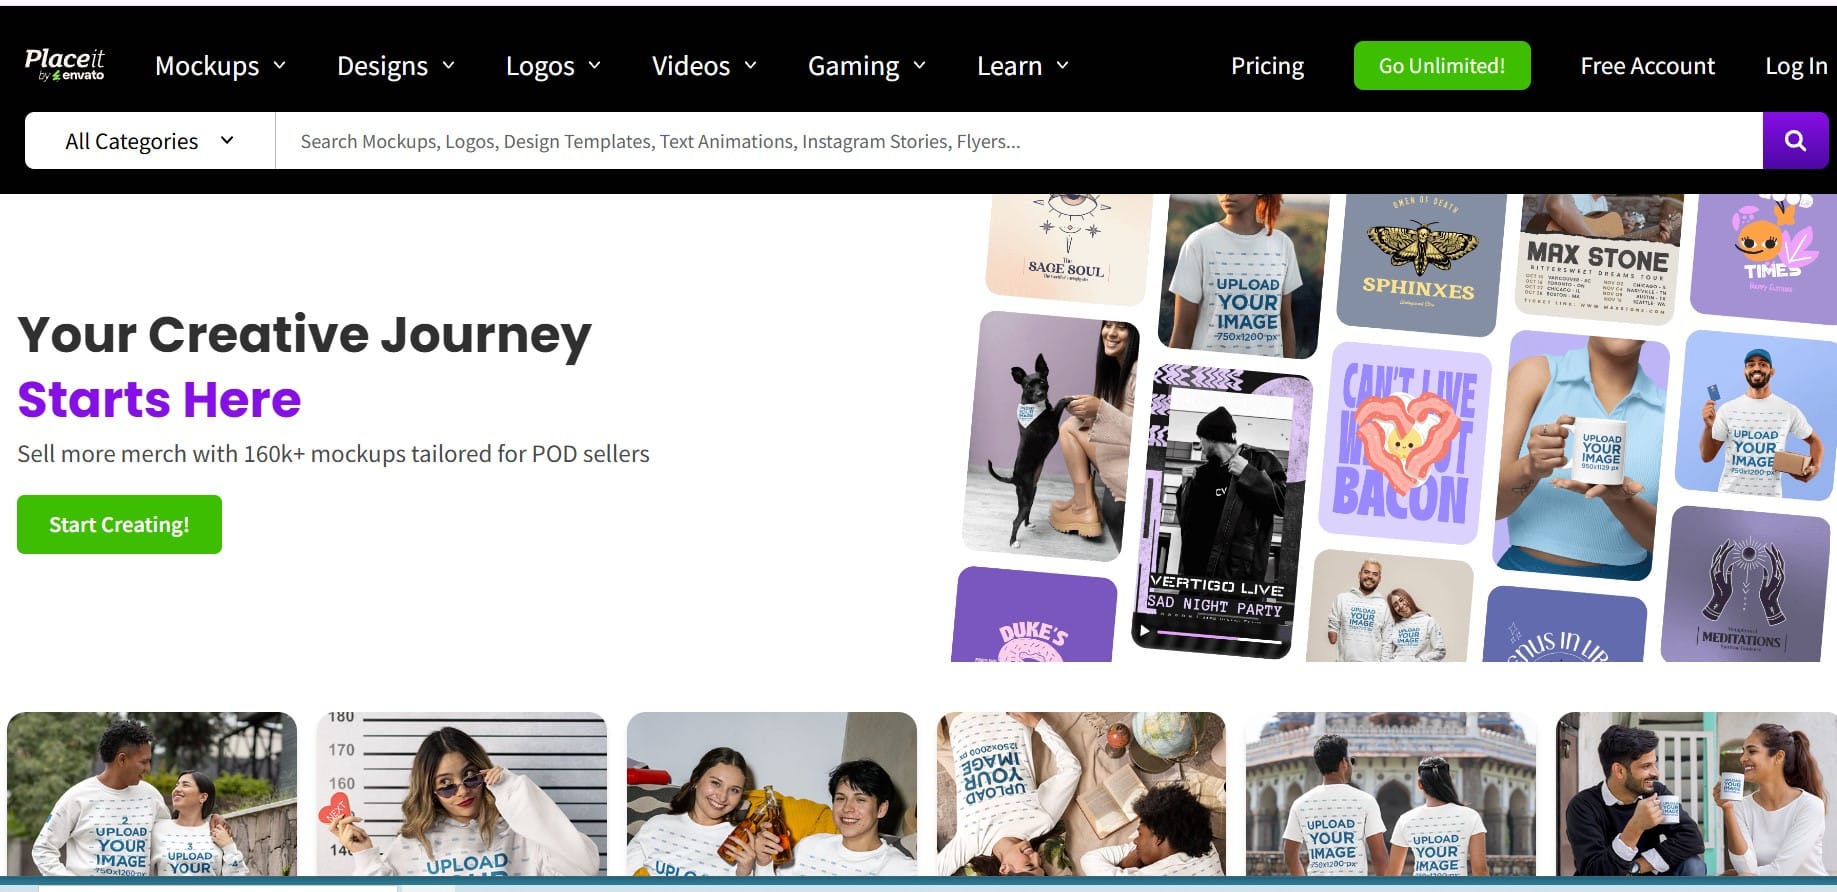Expand the Mockups menu
Image resolution: width=1837 pixels, height=892 pixels.
(x=220, y=66)
